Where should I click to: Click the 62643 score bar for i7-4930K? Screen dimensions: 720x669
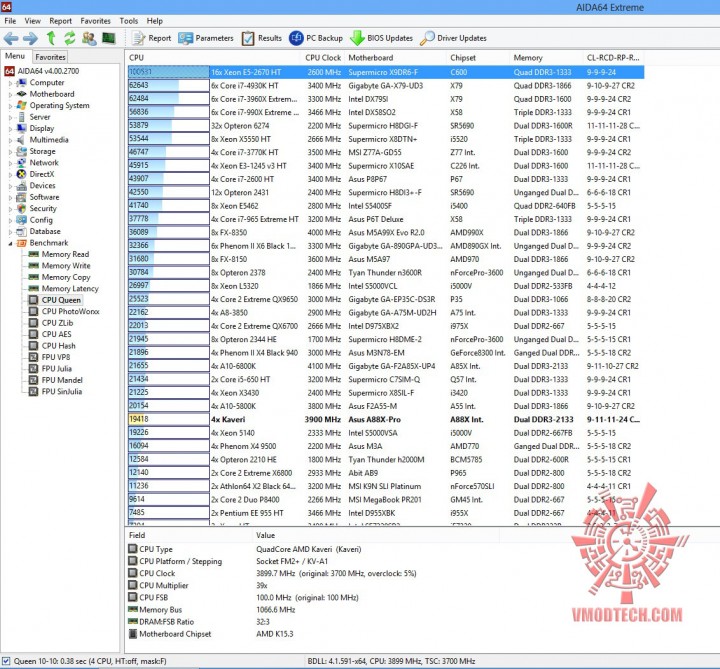click(x=169, y=85)
